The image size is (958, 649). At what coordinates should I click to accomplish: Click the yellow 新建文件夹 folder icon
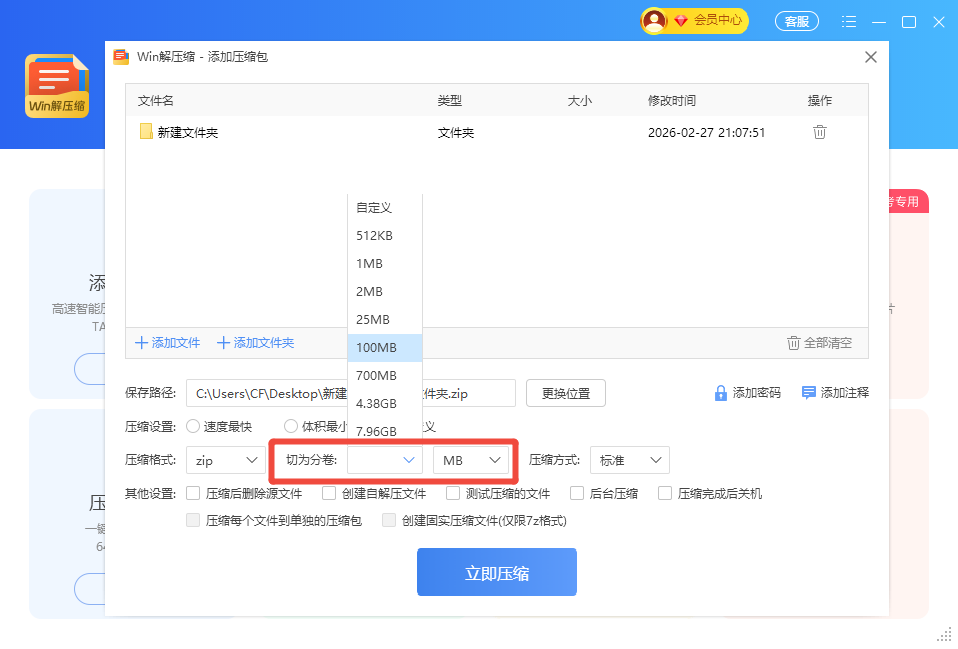pyautogui.click(x=146, y=132)
